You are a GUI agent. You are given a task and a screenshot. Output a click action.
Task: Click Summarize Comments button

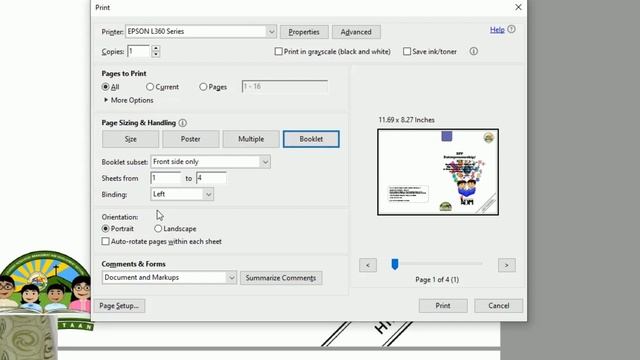click(281, 278)
